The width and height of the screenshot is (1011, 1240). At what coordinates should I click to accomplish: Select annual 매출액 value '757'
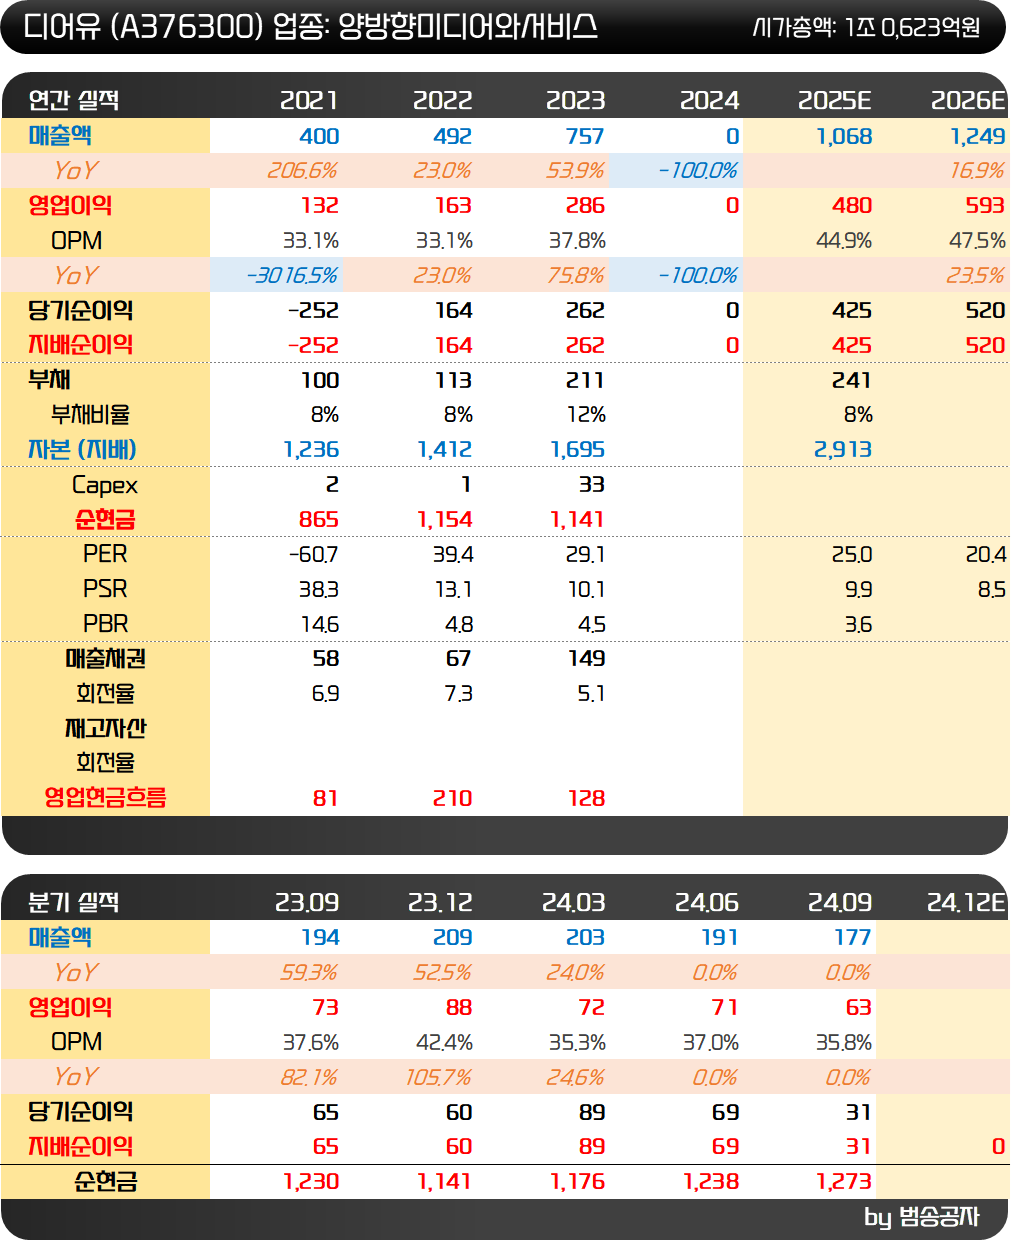pyautogui.click(x=585, y=136)
